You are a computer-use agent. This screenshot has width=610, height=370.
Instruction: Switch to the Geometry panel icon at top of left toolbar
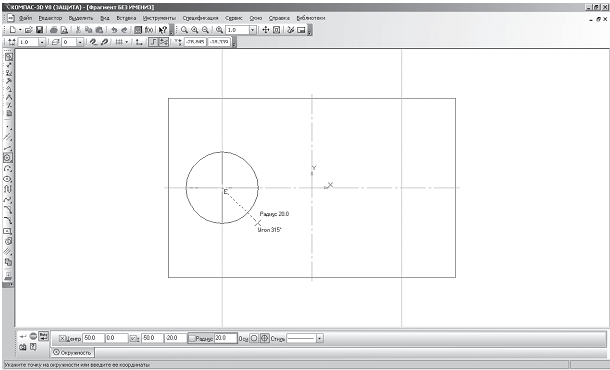[8, 57]
